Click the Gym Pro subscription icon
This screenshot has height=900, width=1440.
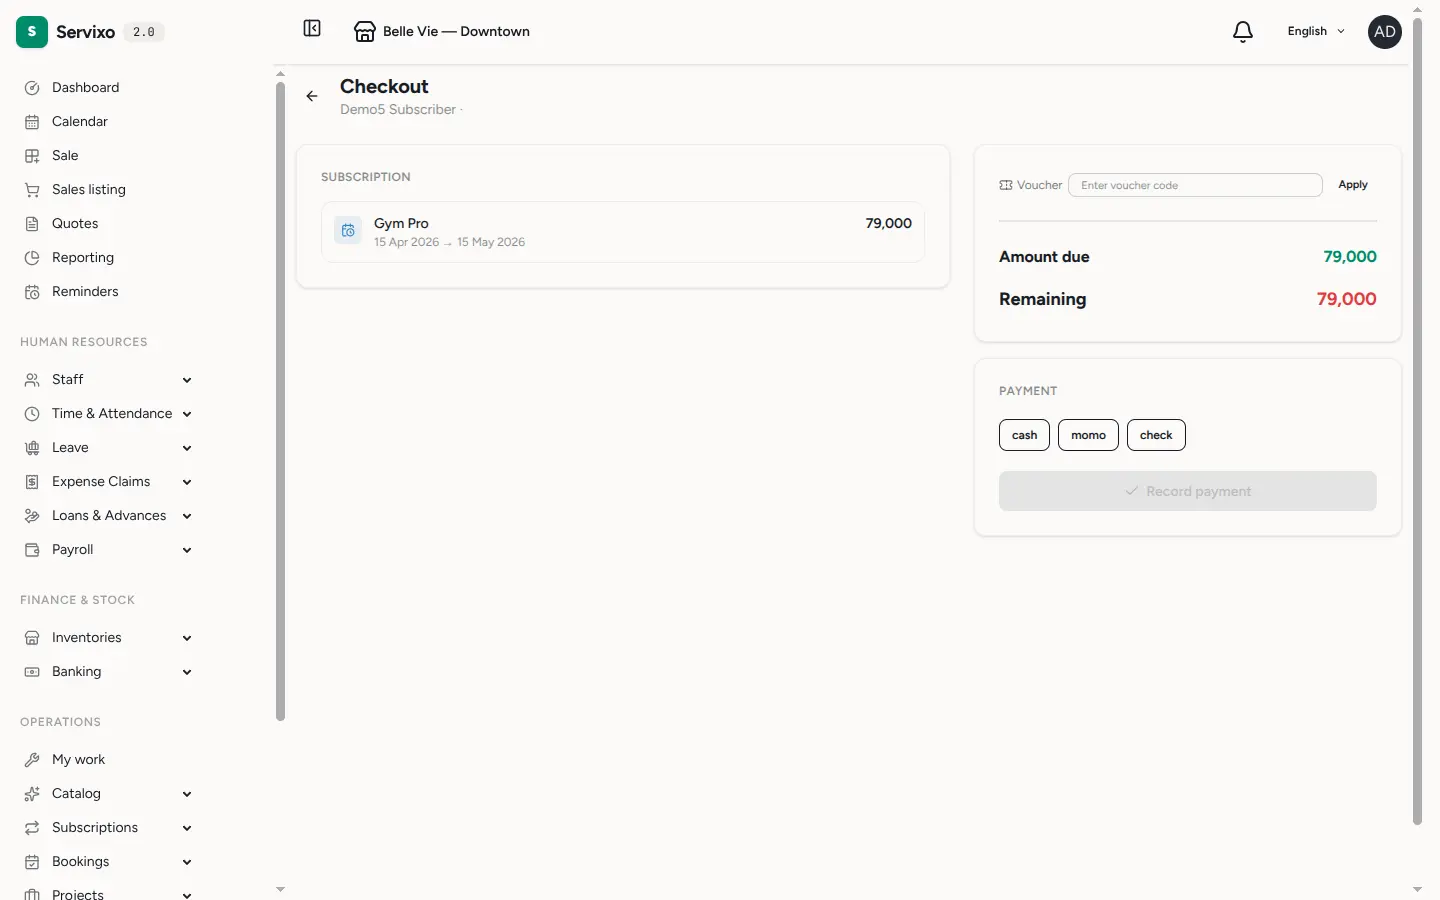(348, 231)
